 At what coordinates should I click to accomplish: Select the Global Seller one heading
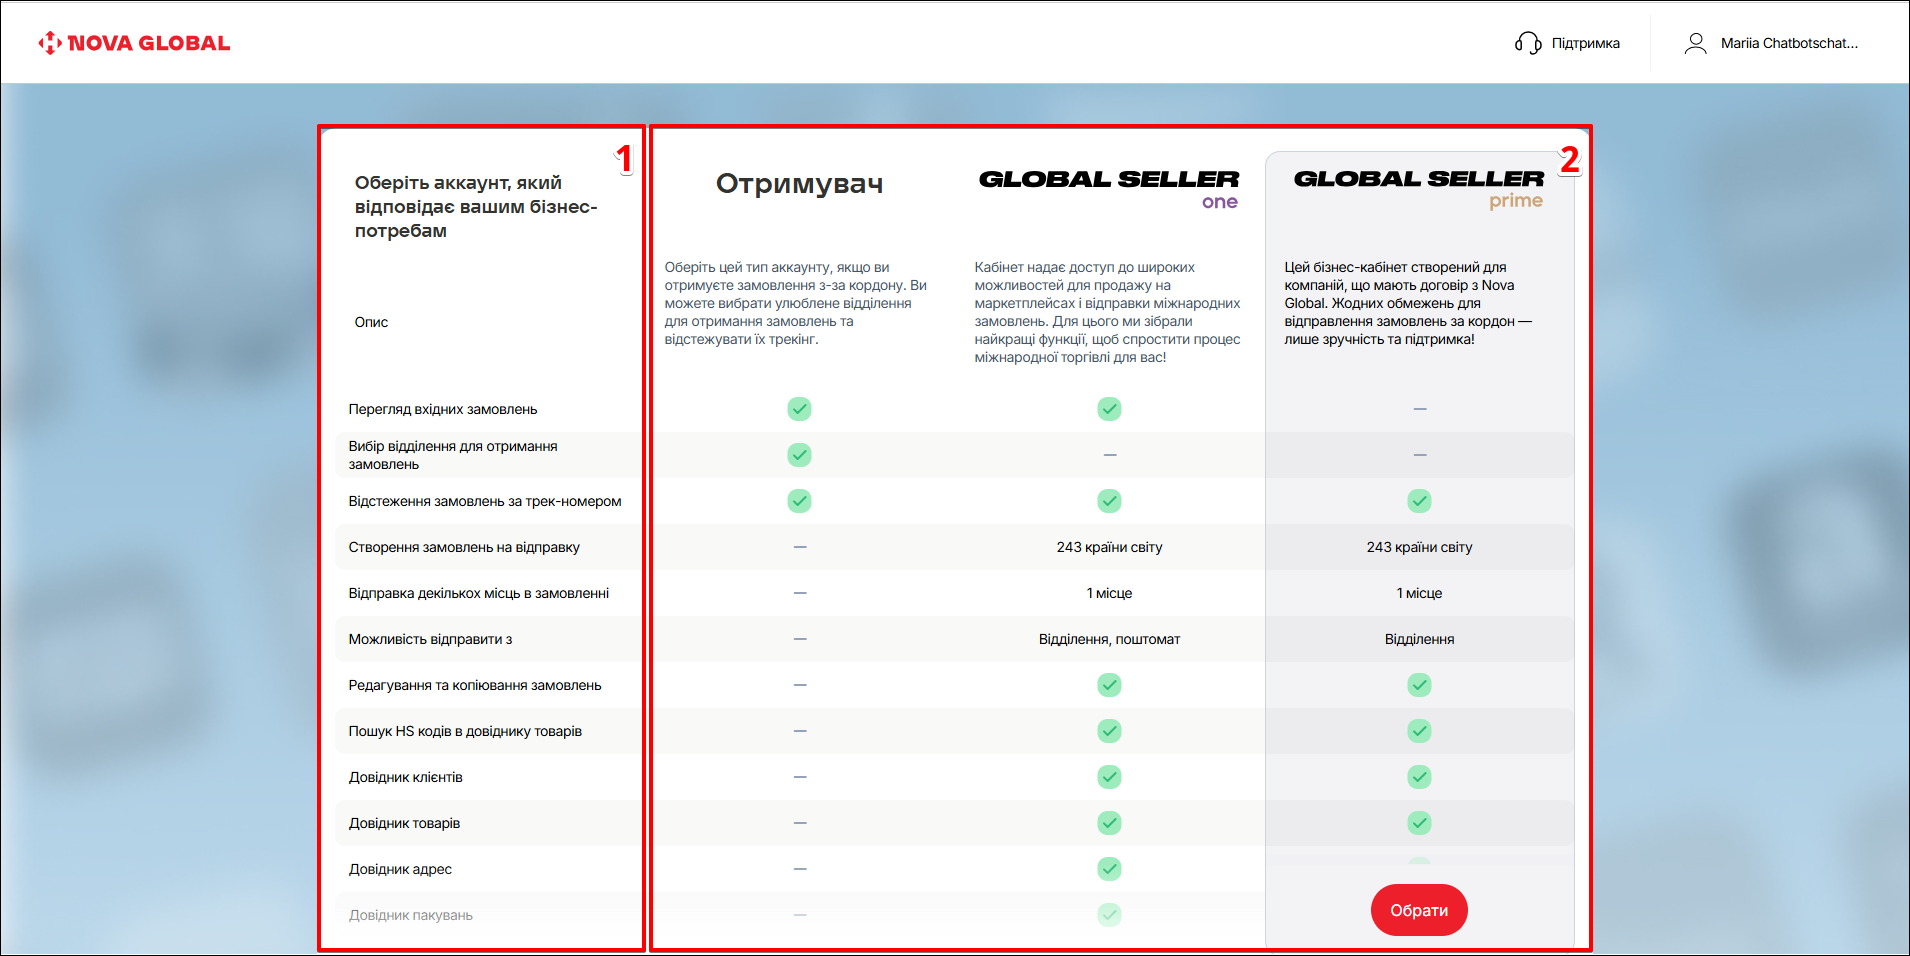point(1108,187)
